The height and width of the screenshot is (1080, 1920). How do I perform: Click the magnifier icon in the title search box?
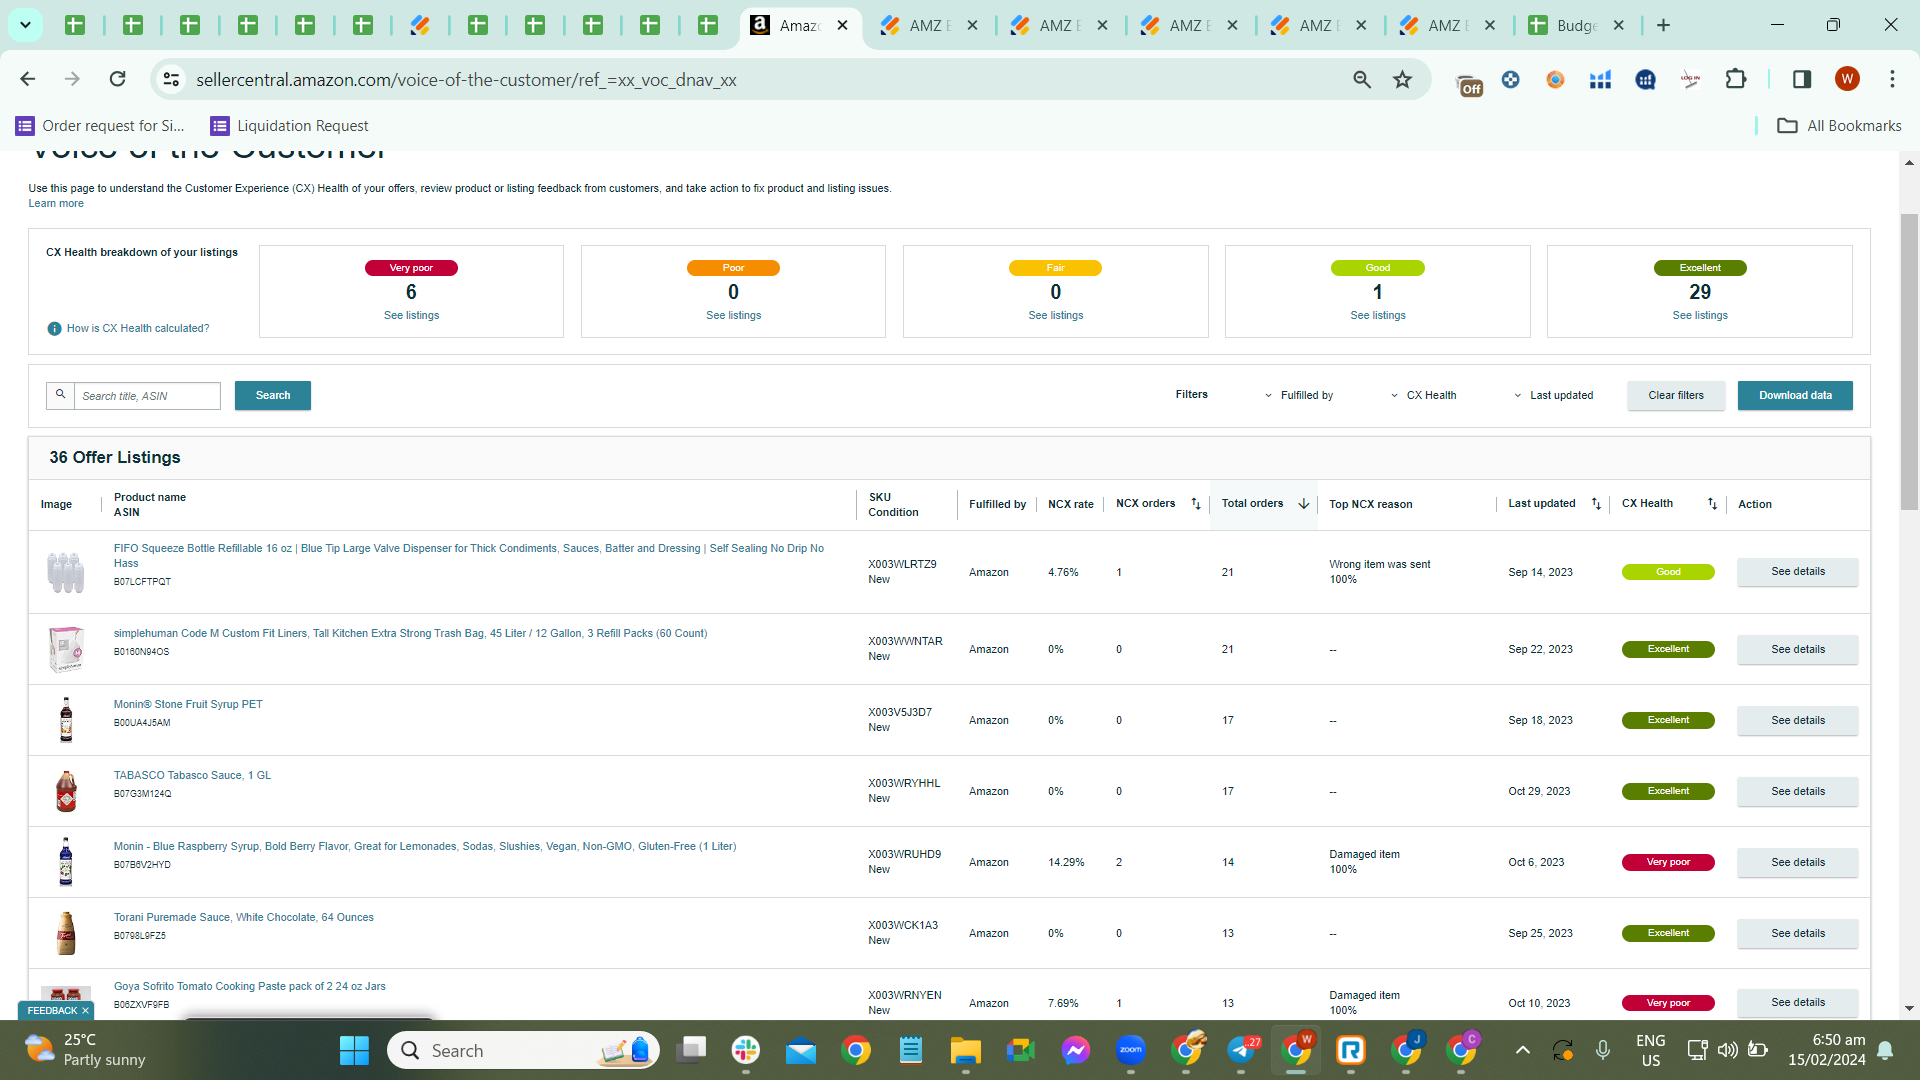point(60,395)
